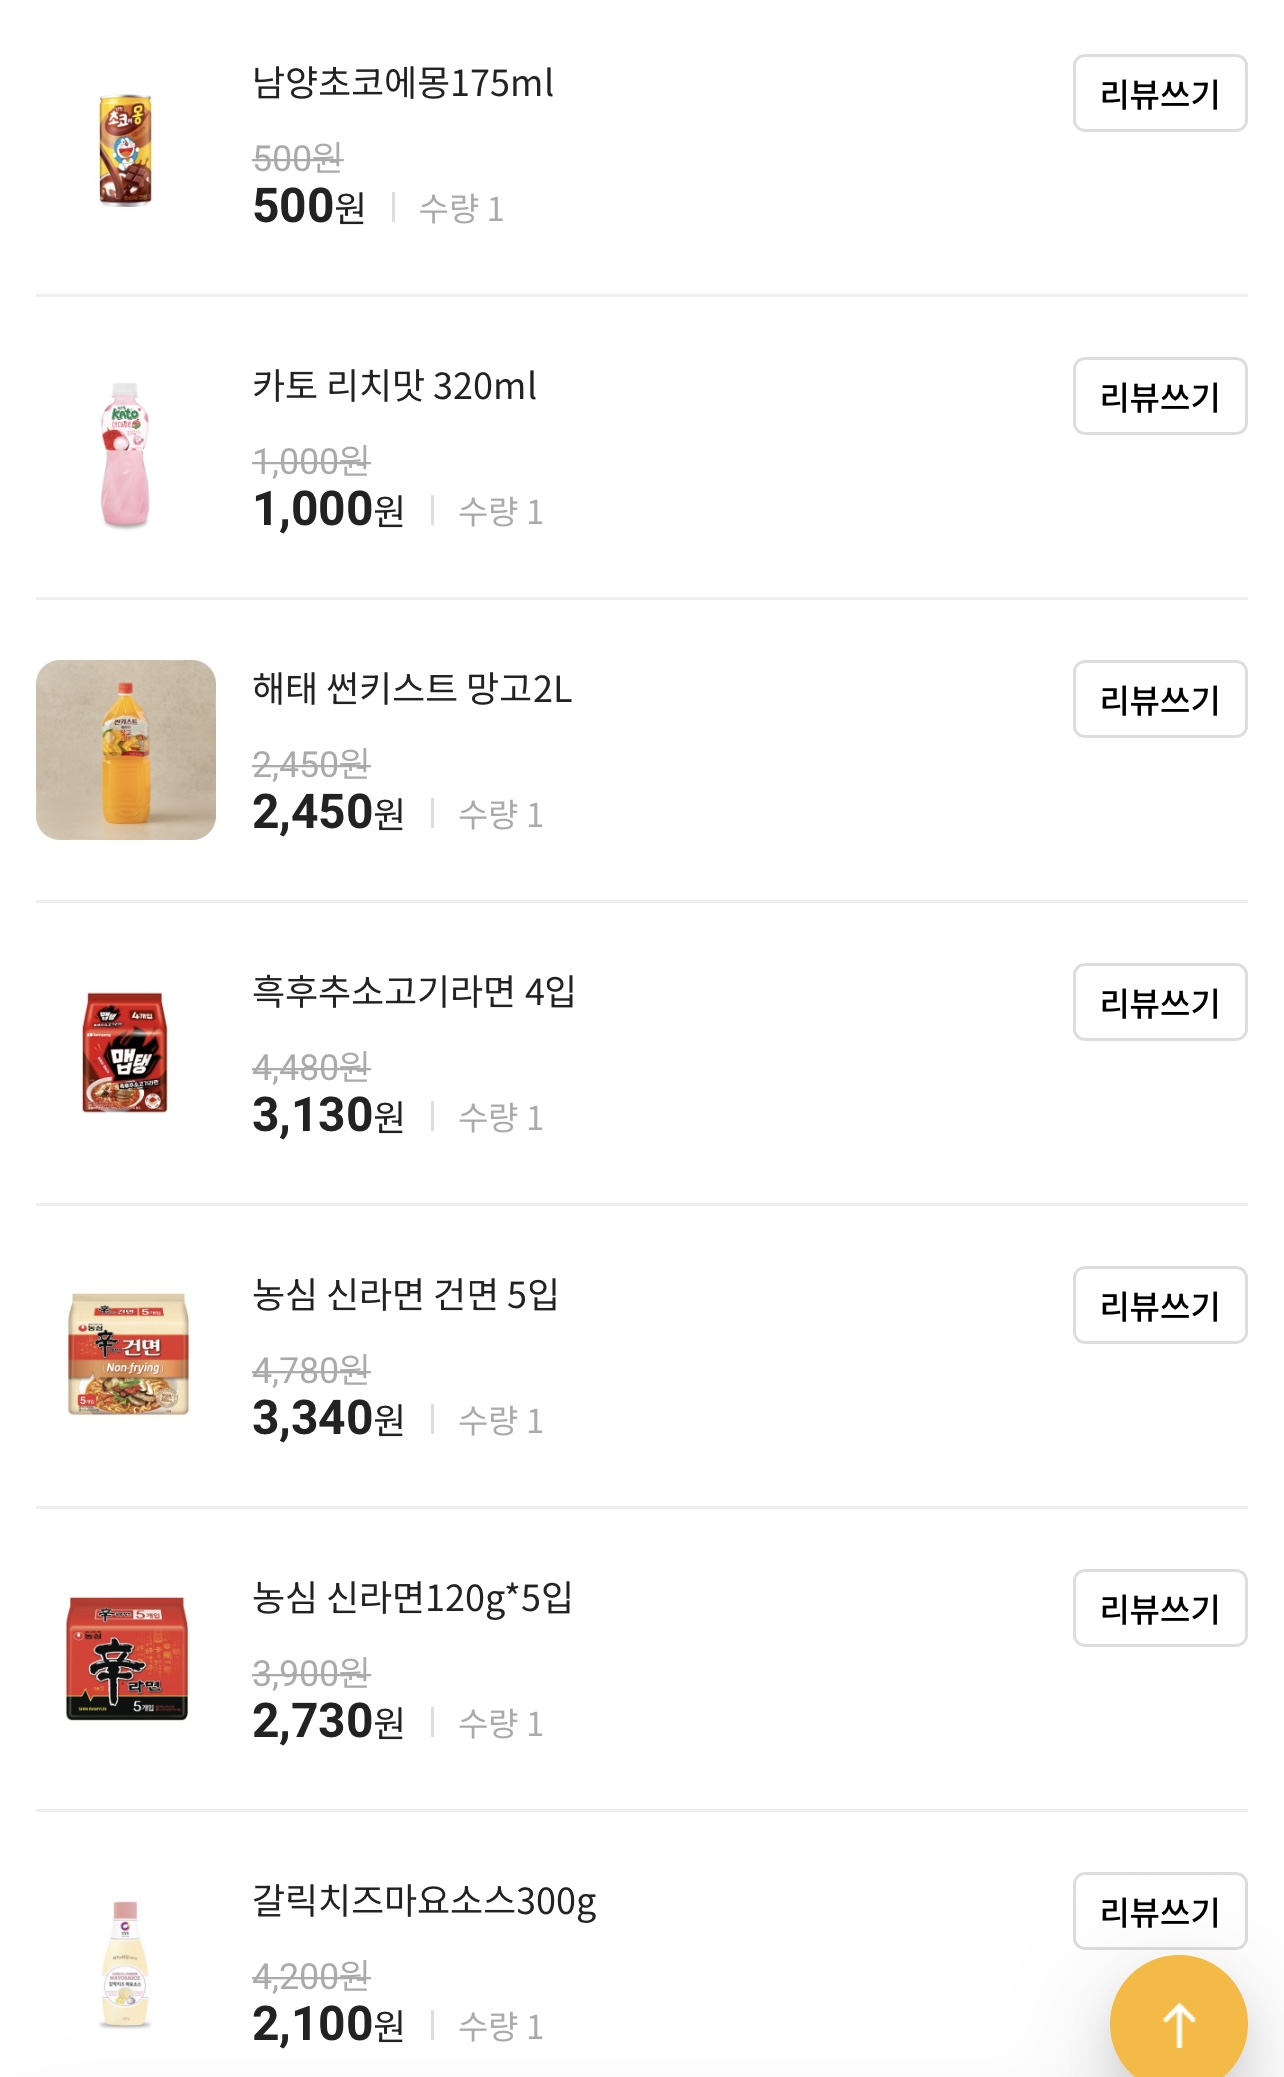Write review for 농심 신라면 건면 5입

[1159, 1306]
